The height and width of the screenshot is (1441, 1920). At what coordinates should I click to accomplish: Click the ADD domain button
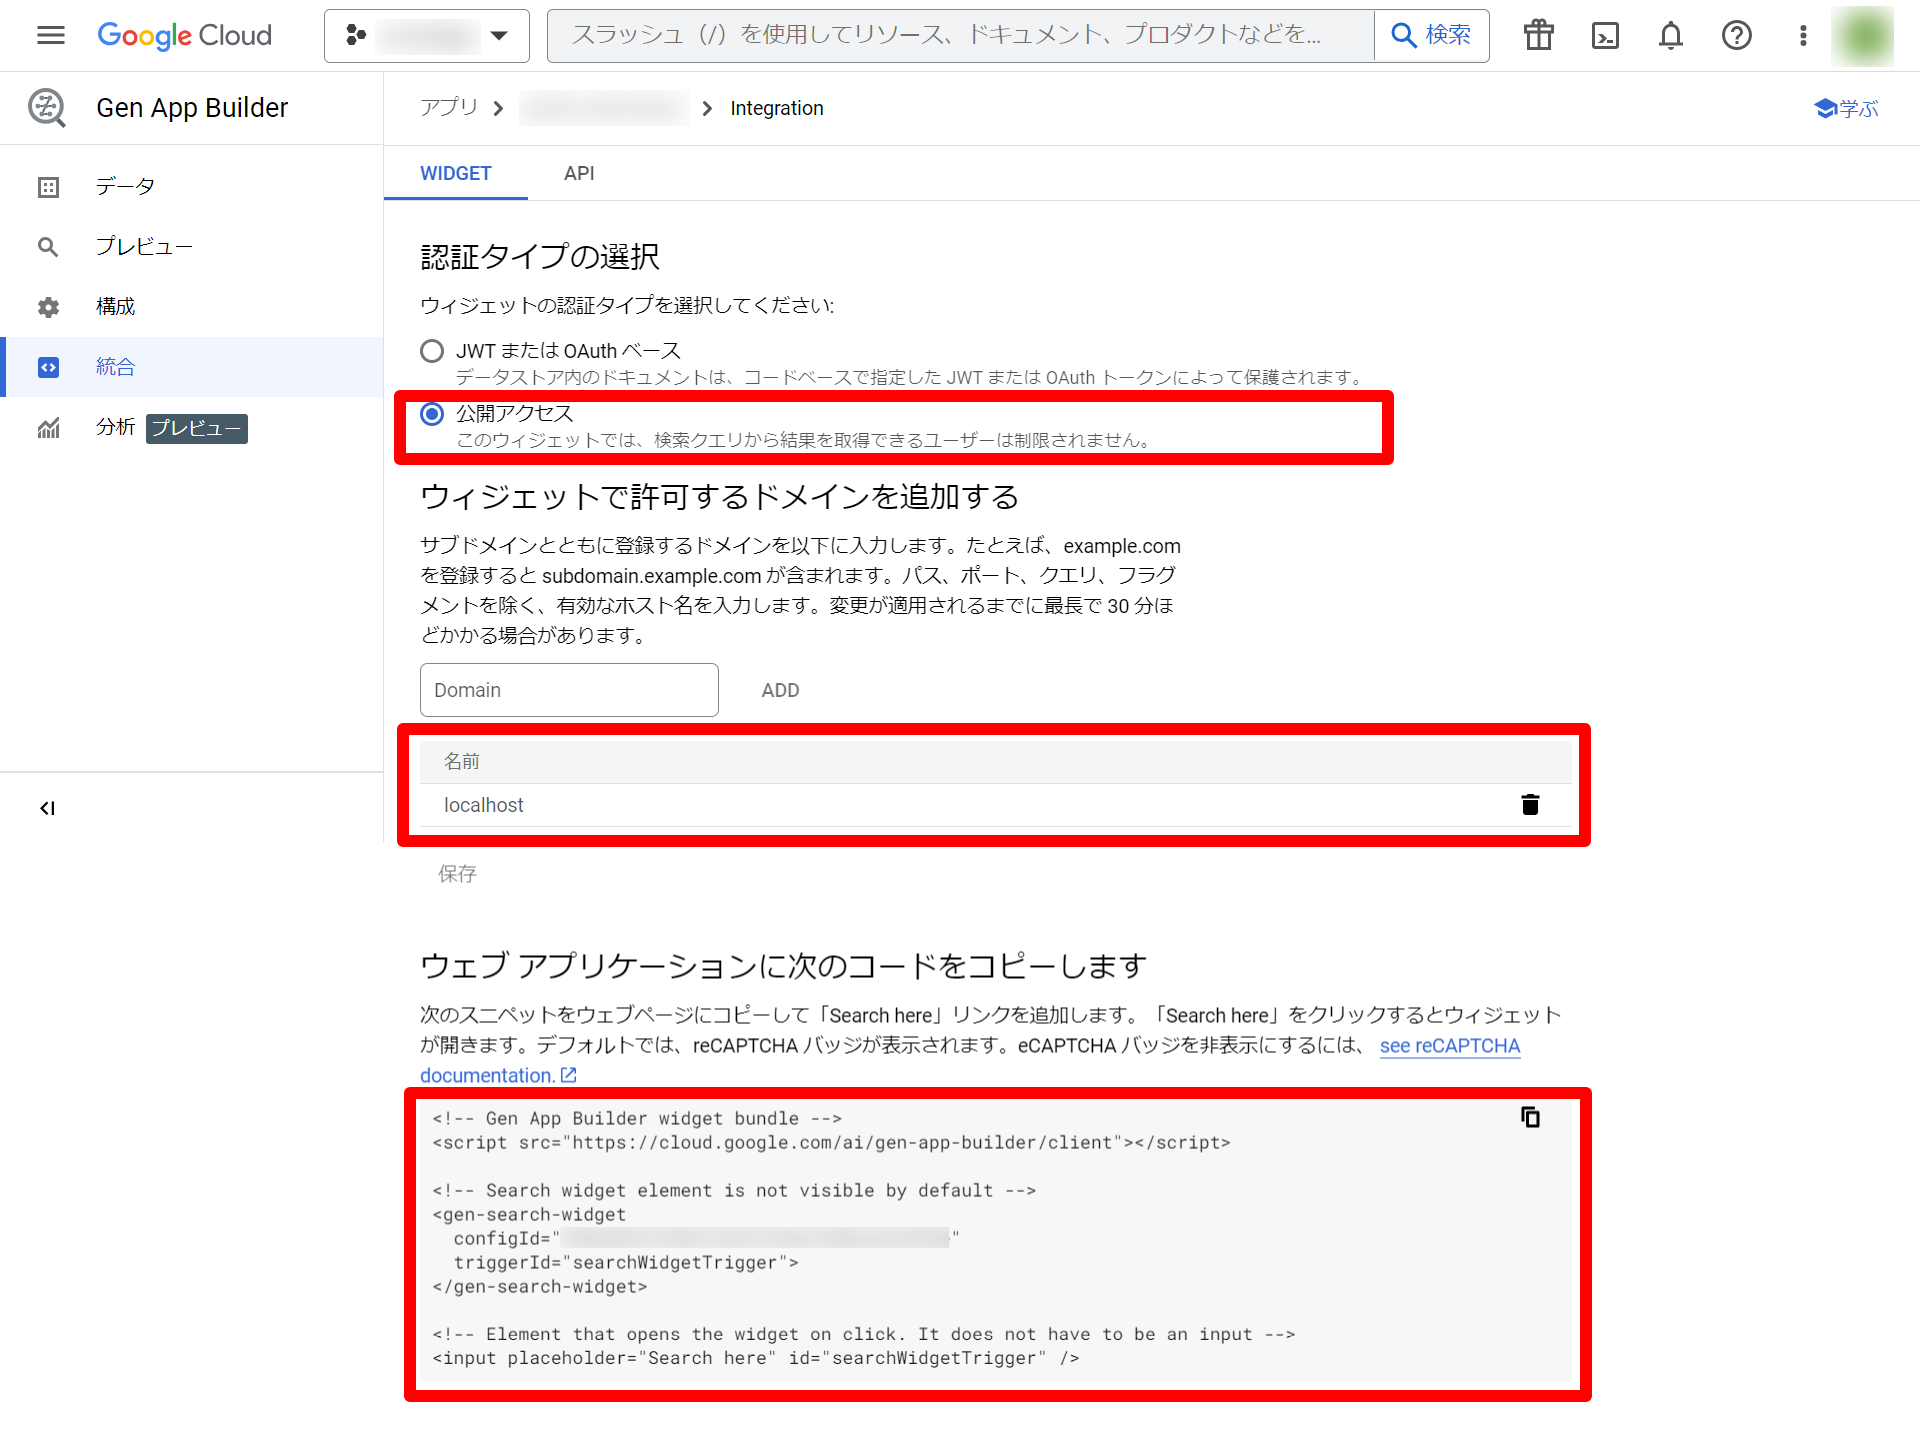coord(780,690)
